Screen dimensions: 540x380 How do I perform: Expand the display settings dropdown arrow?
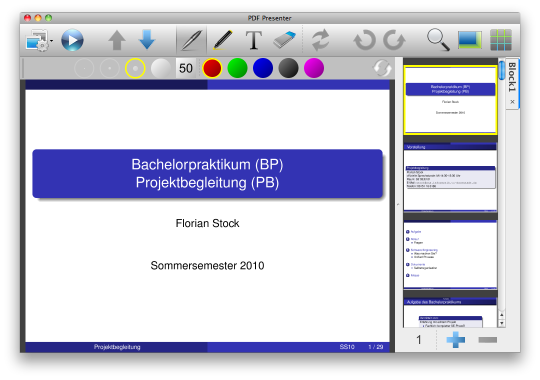[52, 41]
